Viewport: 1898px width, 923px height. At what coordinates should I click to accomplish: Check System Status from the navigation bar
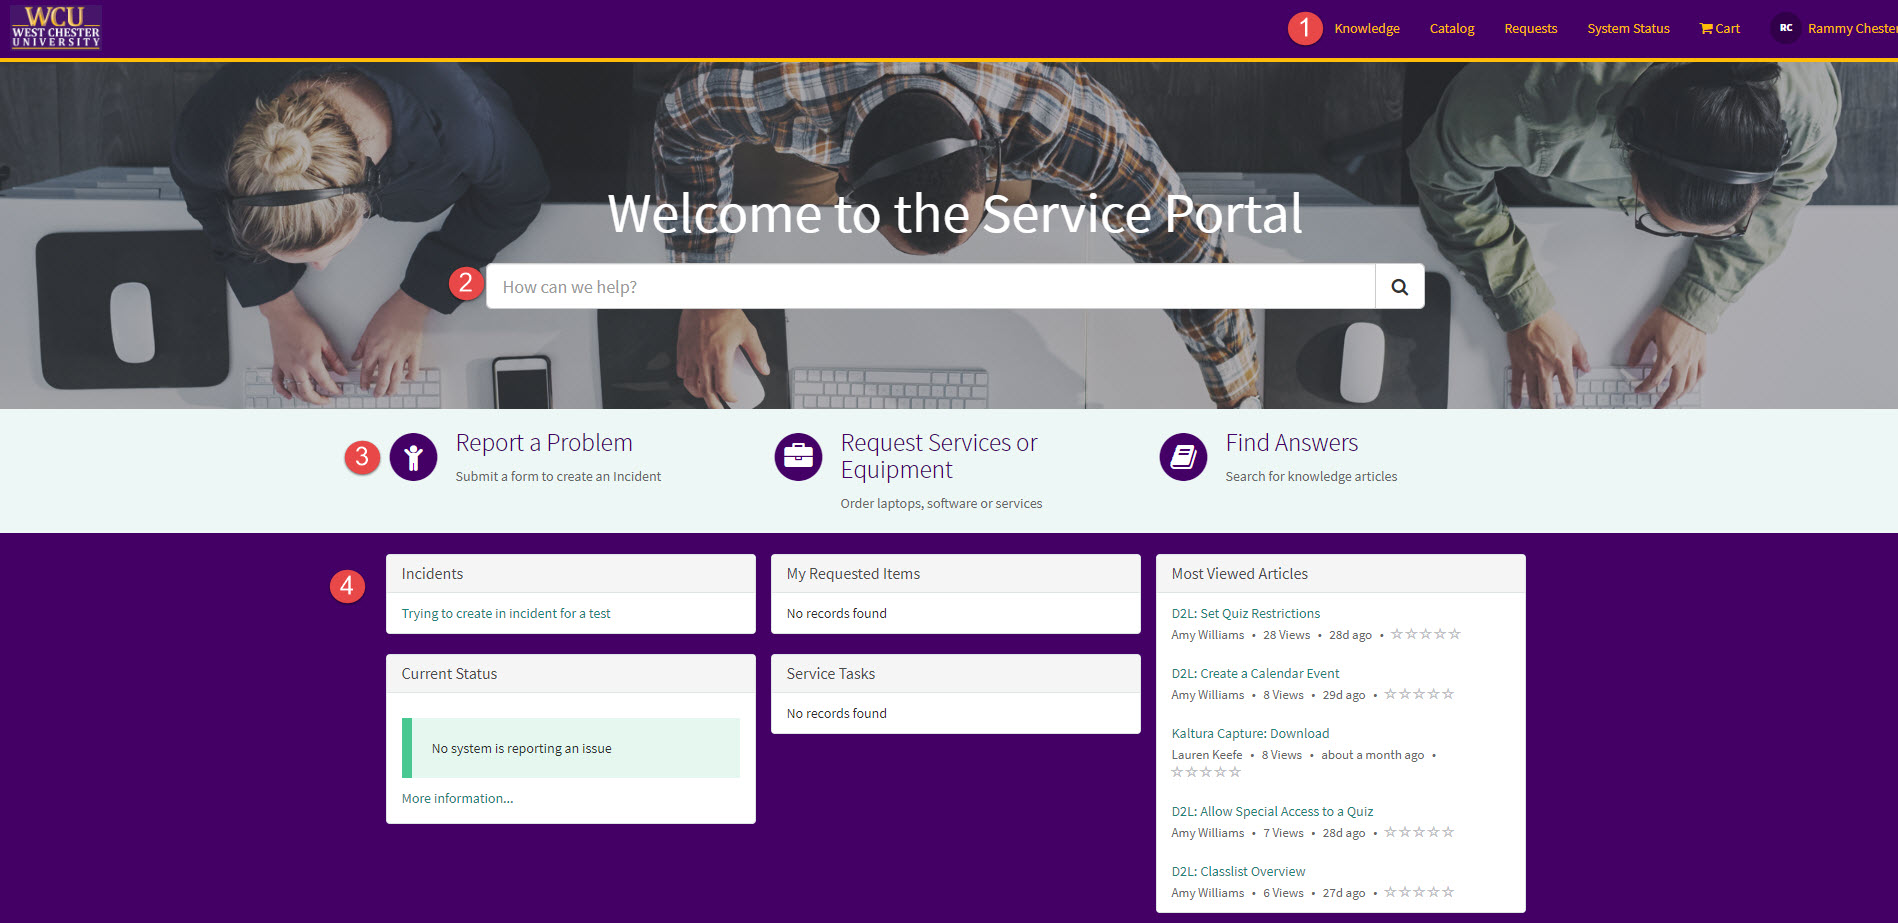pyautogui.click(x=1628, y=28)
